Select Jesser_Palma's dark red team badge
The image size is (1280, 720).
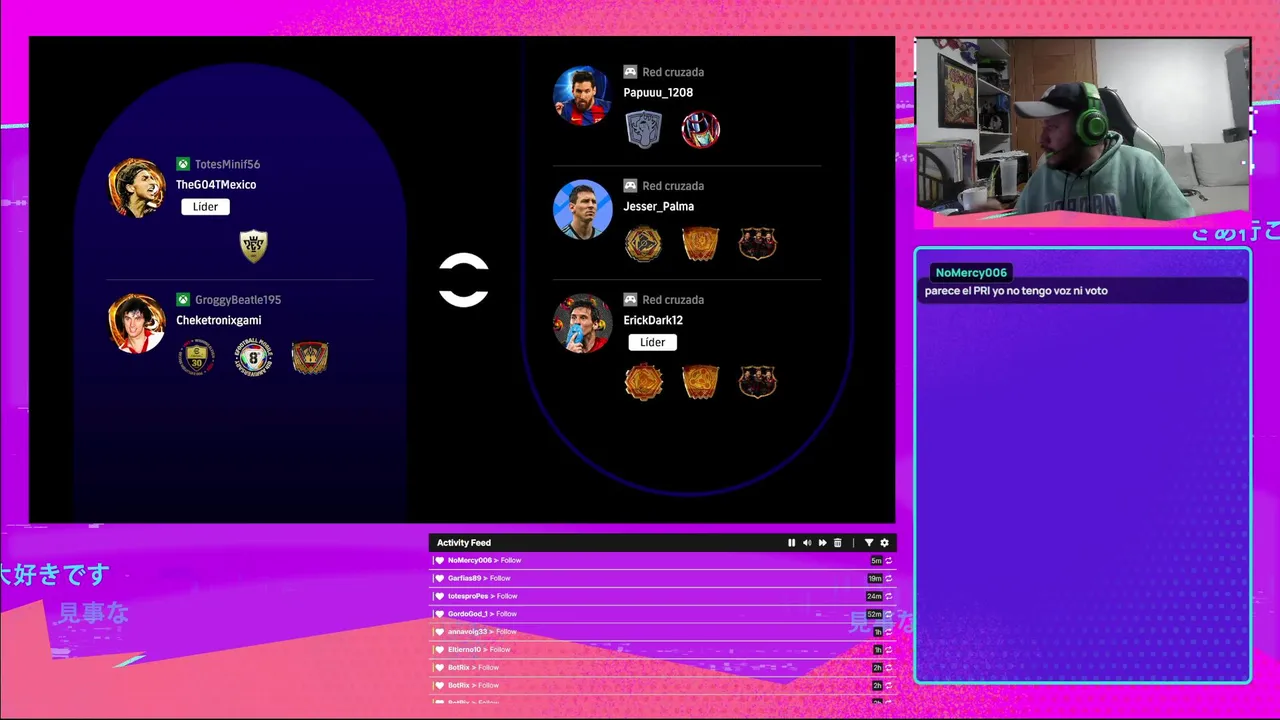pyautogui.click(x=757, y=244)
